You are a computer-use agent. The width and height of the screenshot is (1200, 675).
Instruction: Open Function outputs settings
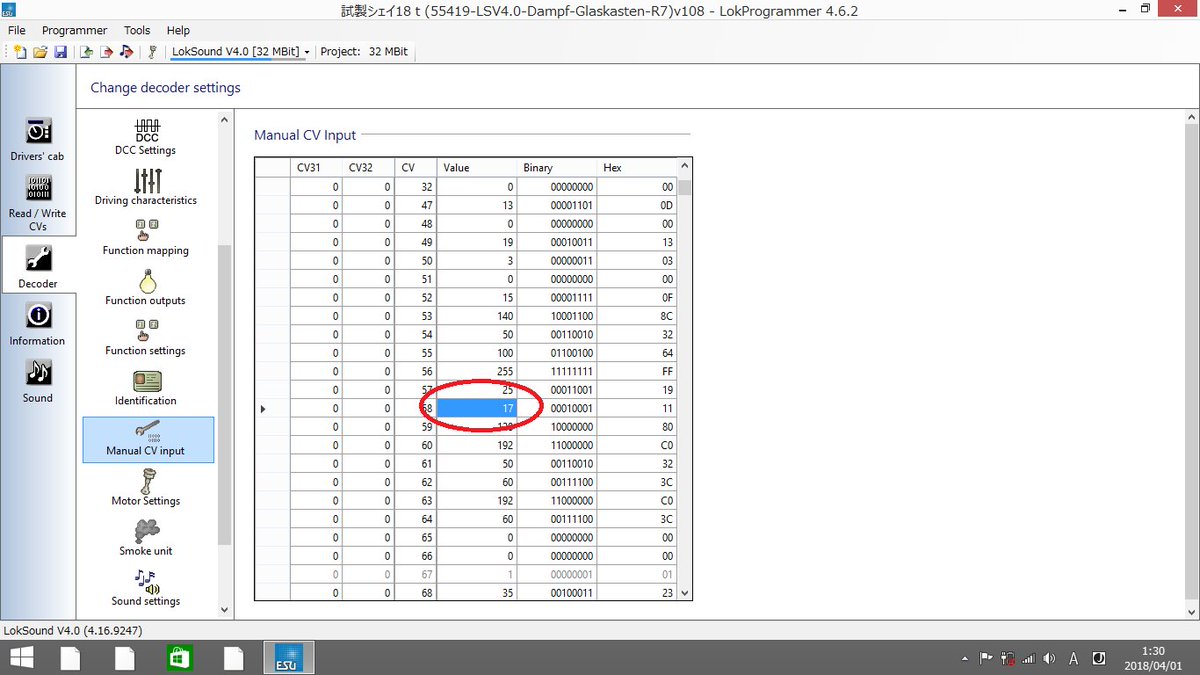click(147, 287)
